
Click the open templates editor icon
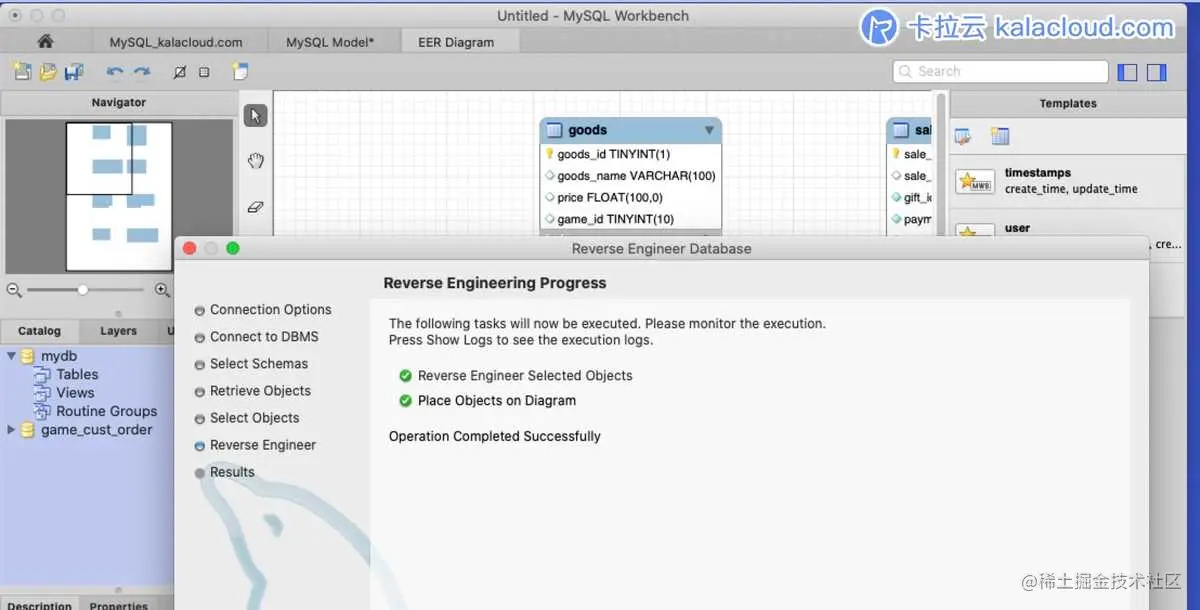963,136
